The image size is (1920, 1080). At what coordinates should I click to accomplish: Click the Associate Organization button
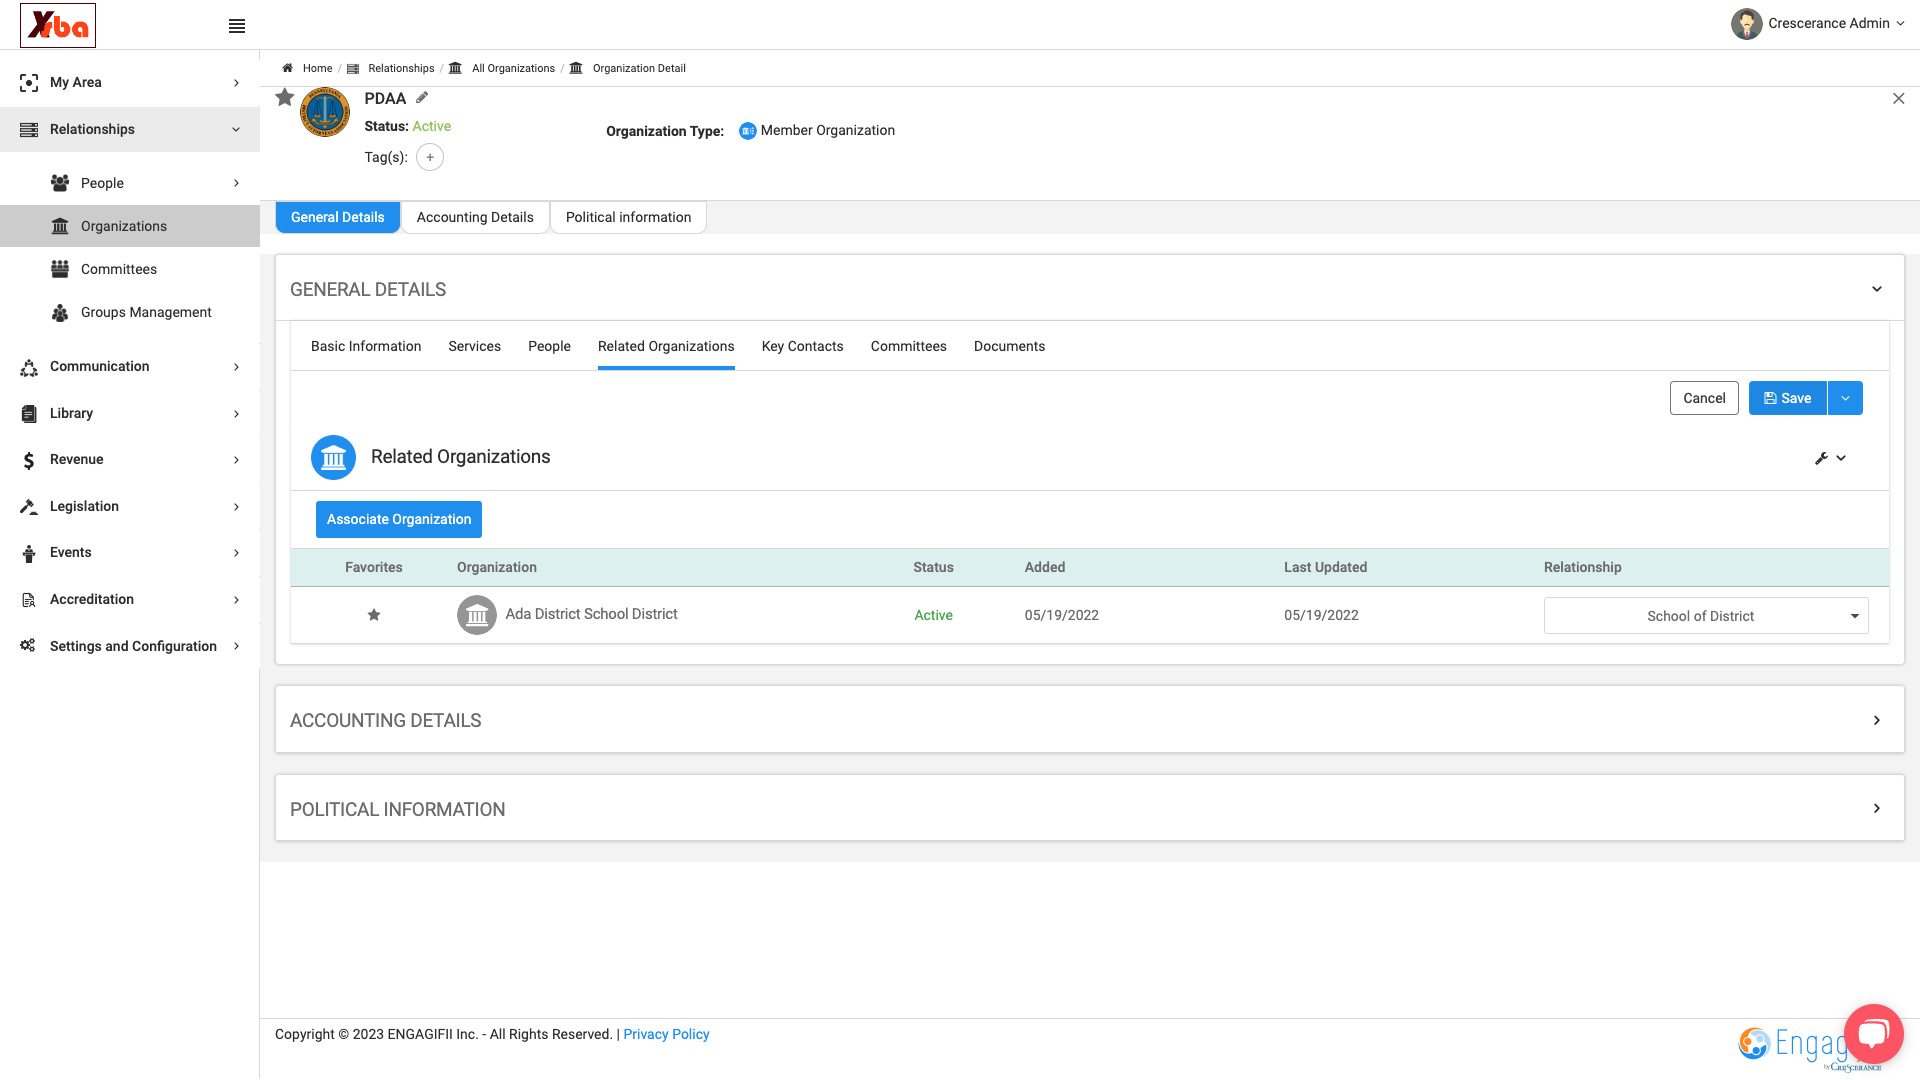point(399,519)
